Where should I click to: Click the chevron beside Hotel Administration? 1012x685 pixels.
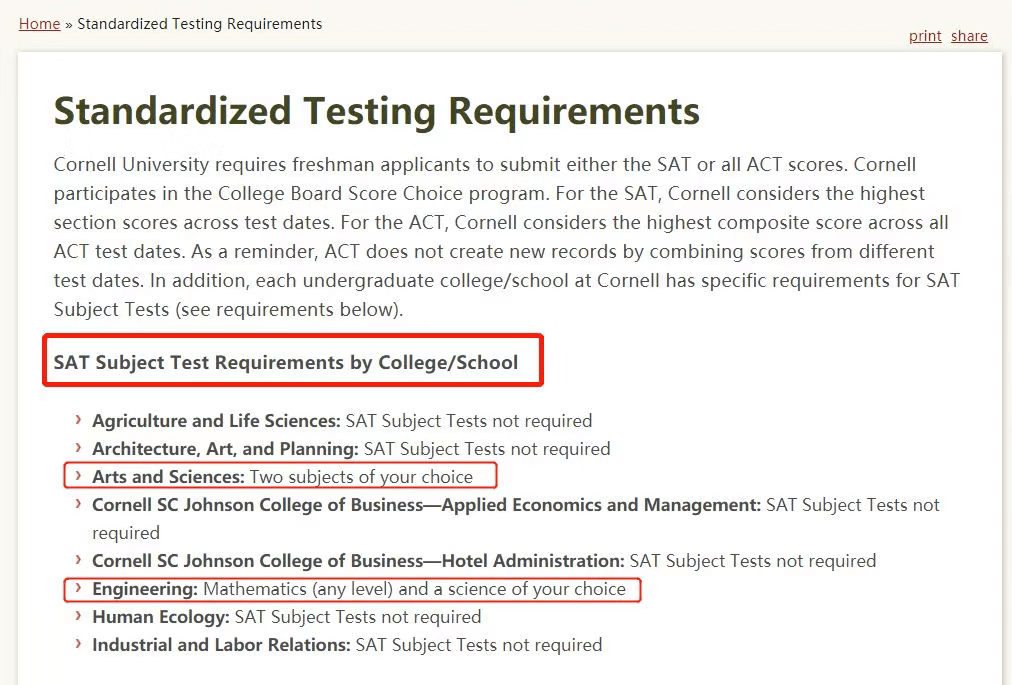coord(79,560)
